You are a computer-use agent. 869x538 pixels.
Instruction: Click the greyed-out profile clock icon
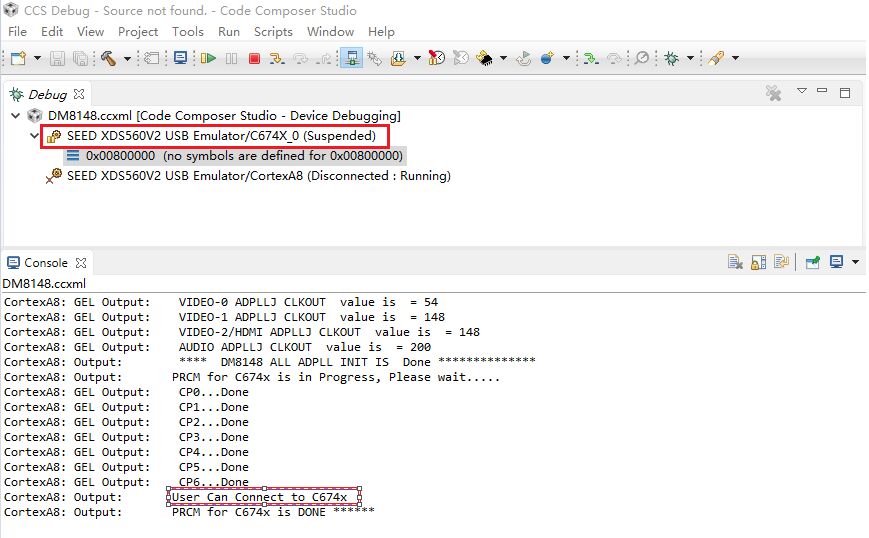click(x=461, y=58)
